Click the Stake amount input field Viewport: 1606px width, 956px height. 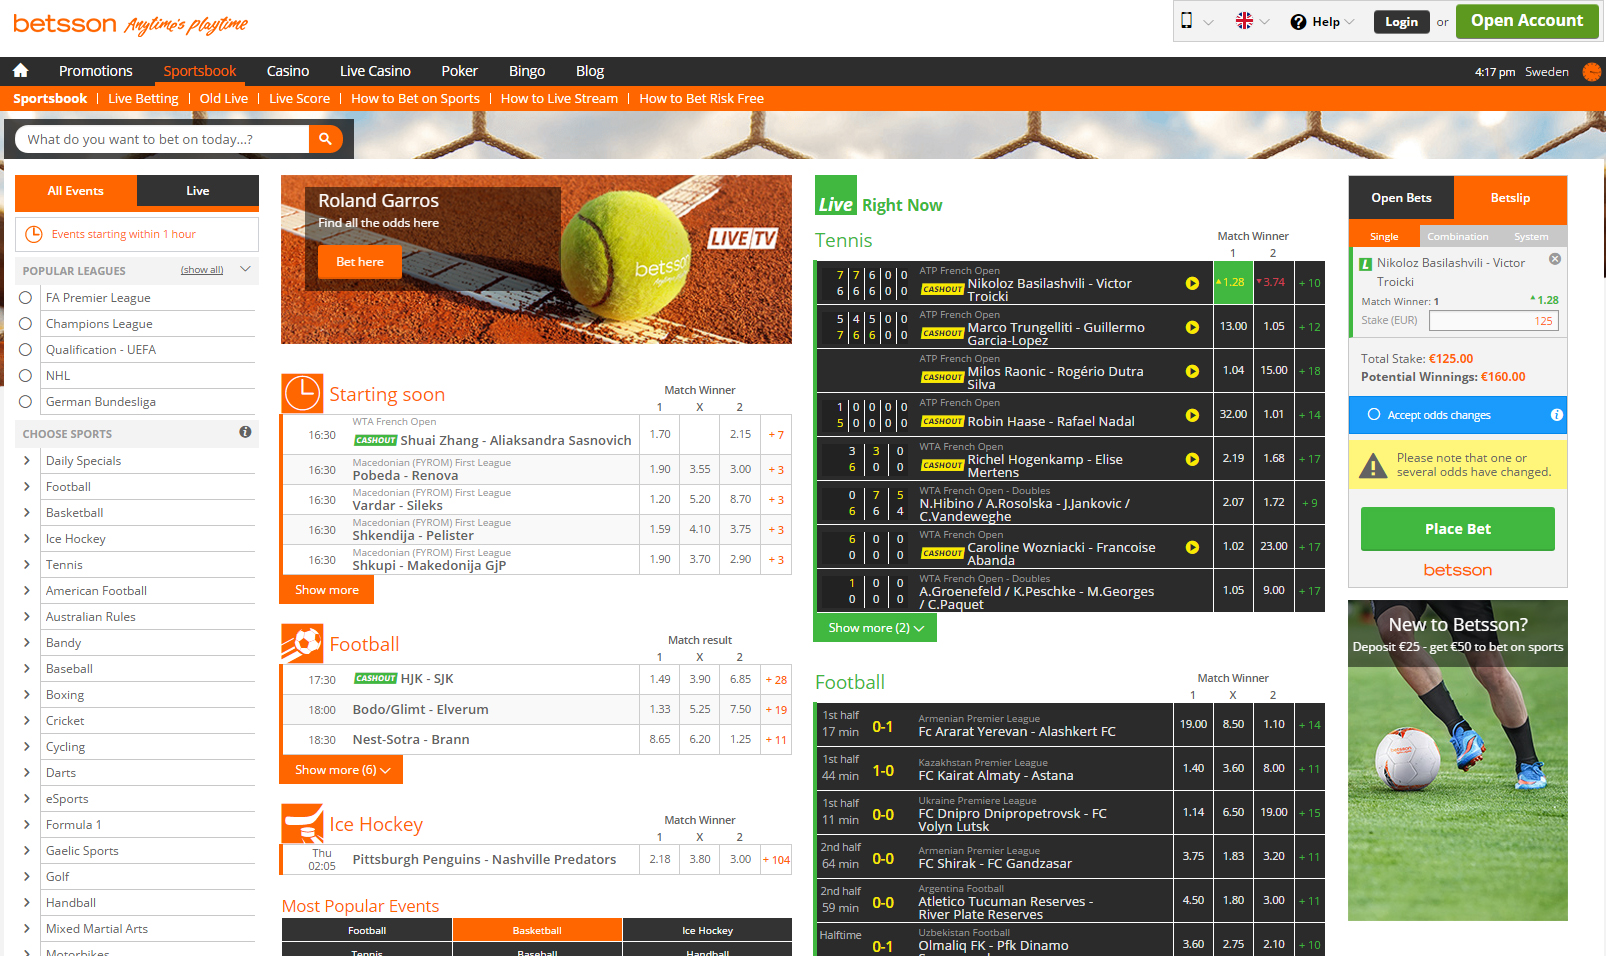pyautogui.click(x=1493, y=320)
